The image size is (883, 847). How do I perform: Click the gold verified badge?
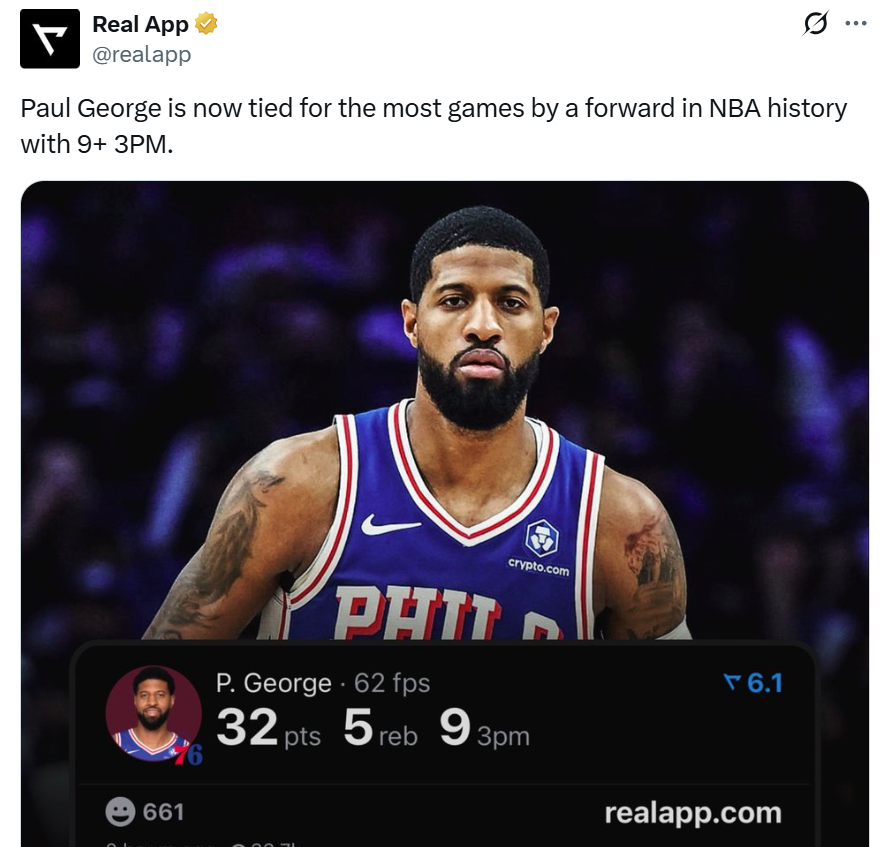206,24
